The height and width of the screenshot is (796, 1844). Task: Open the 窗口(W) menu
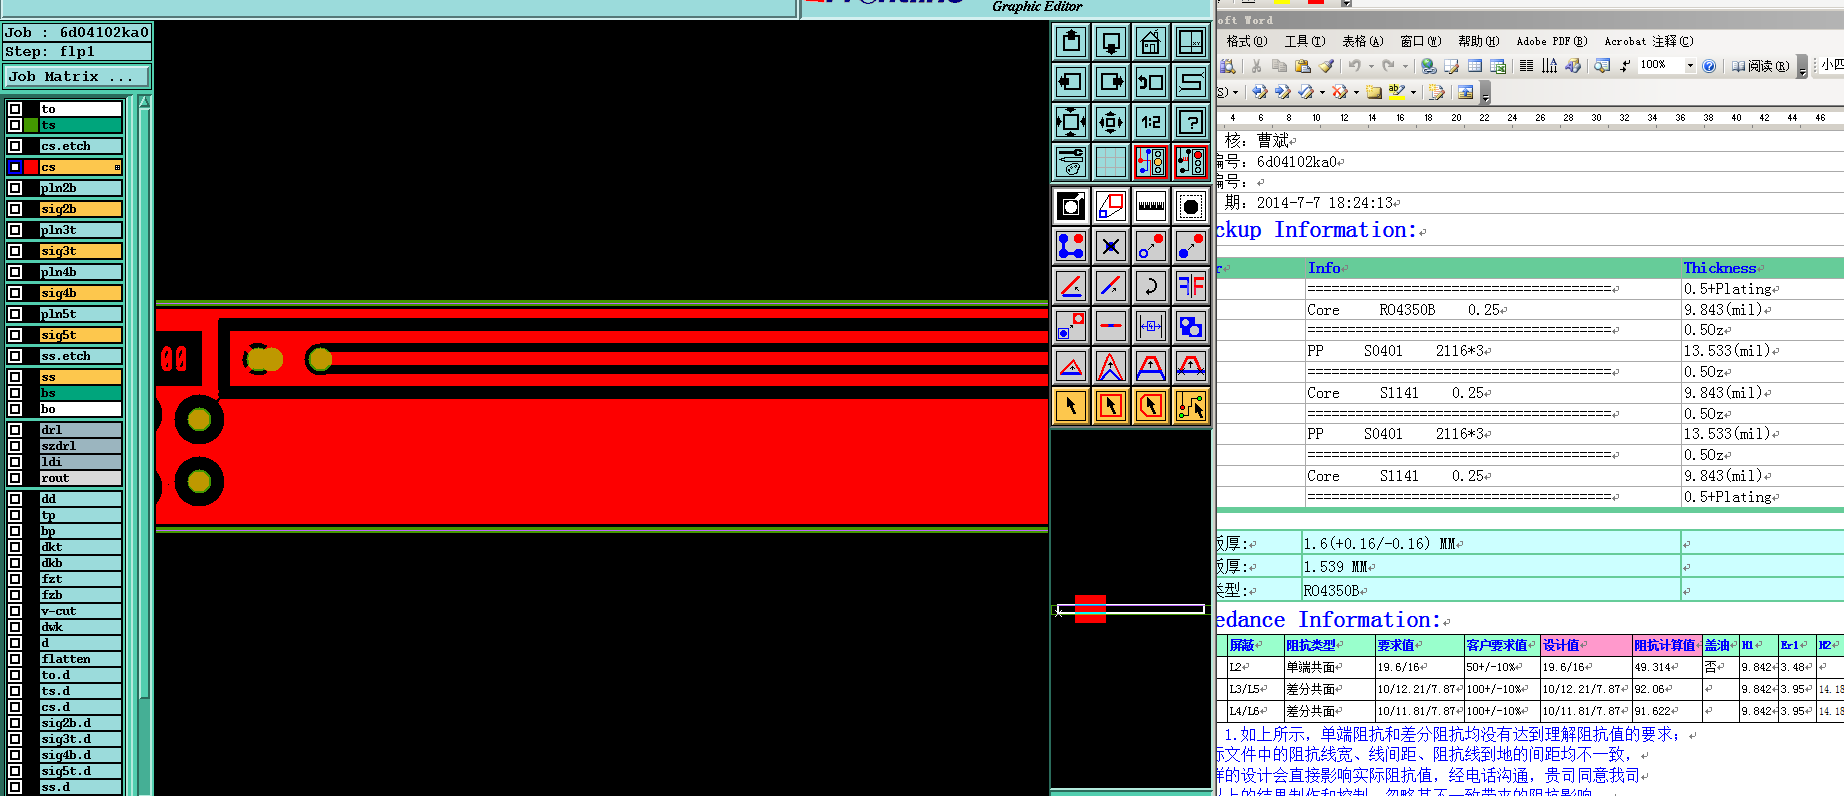1420,41
